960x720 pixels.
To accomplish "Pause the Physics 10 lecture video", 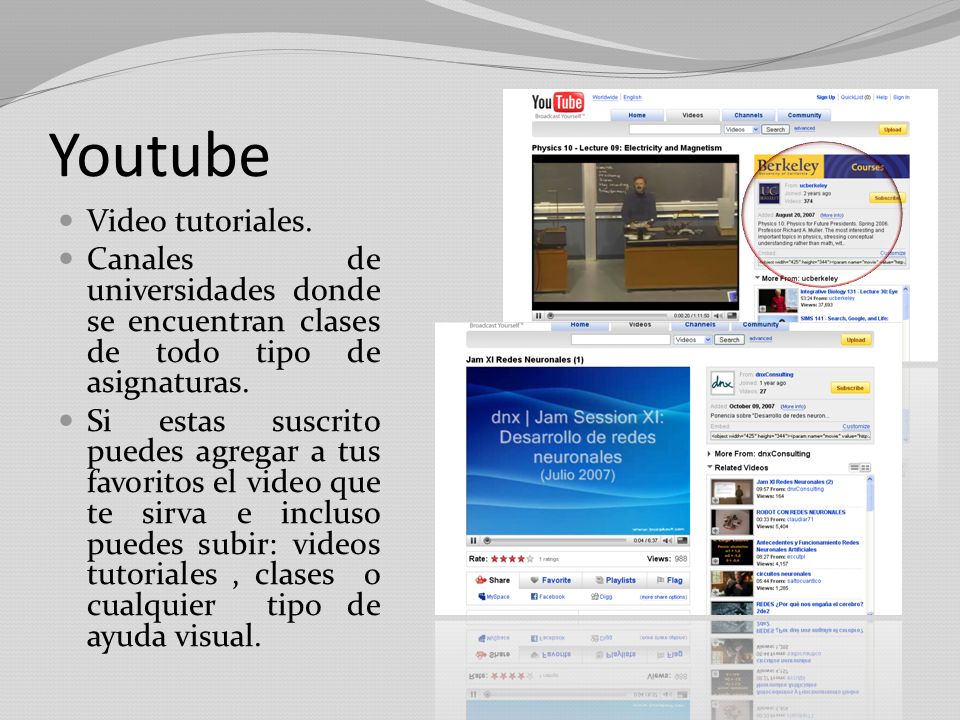I will point(539,316).
